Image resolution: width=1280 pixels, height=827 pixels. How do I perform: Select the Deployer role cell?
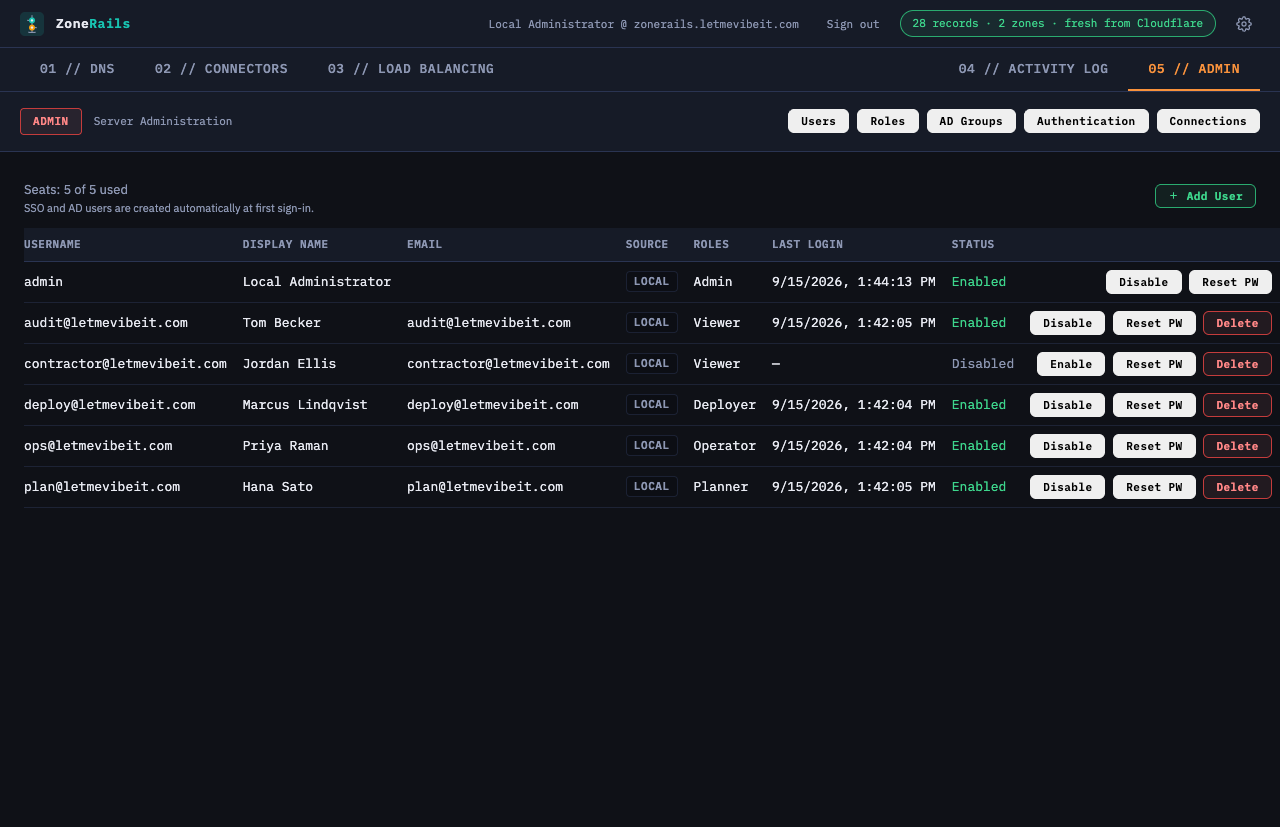(x=725, y=405)
